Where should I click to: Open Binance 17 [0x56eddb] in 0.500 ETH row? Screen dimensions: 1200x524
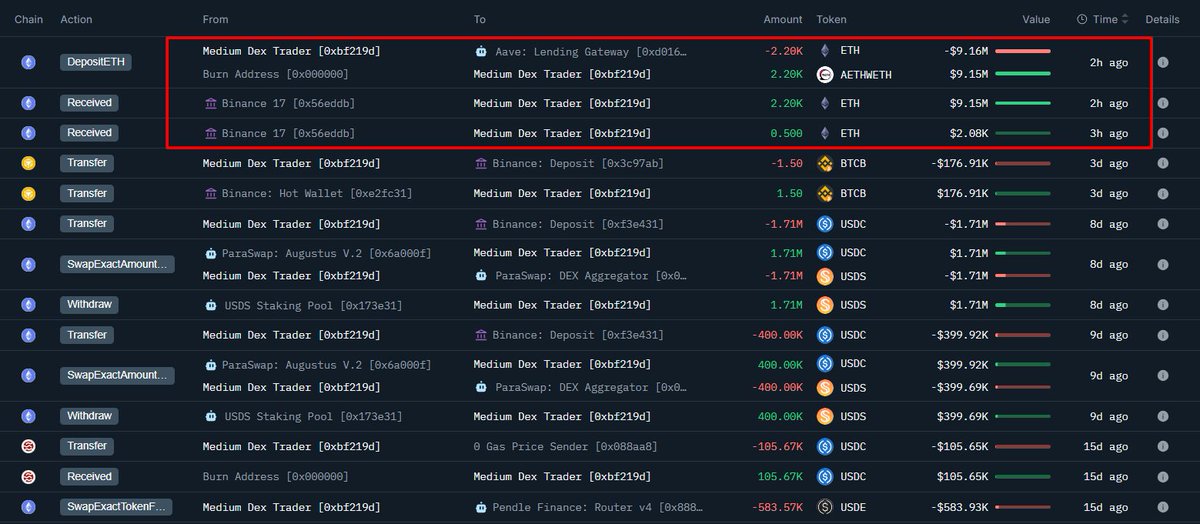pyautogui.click(x=288, y=133)
